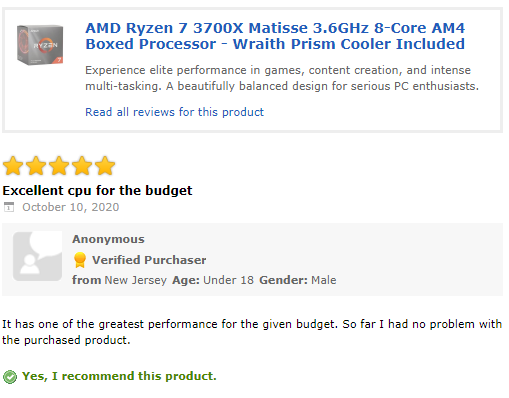The width and height of the screenshot is (509, 398).
Task: Click the product description paragraph
Action: coord(282,78)
